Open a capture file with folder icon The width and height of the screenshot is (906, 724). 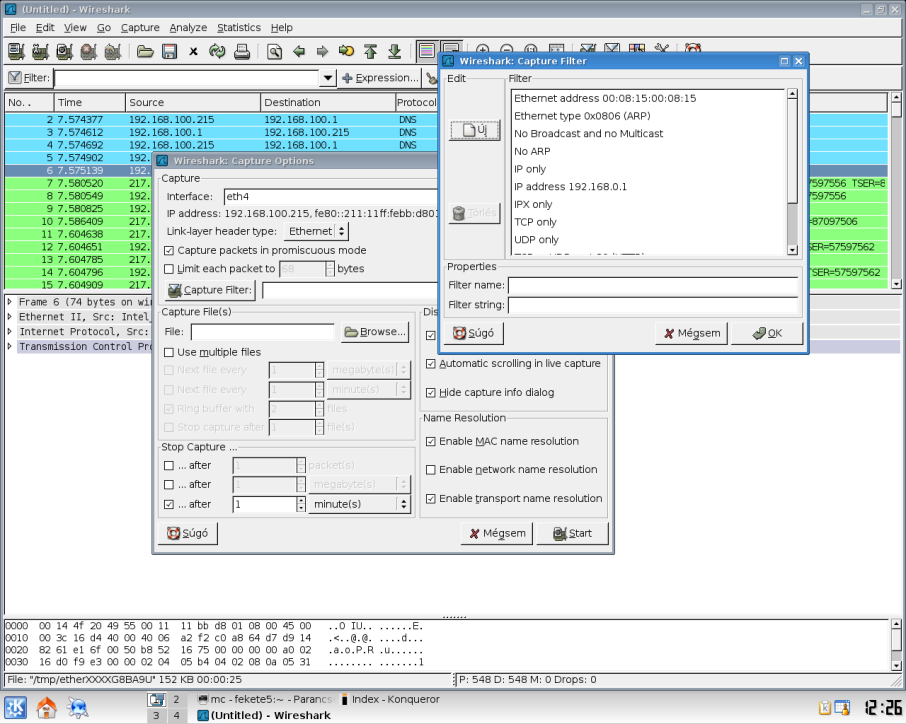(x=145, y=51)
